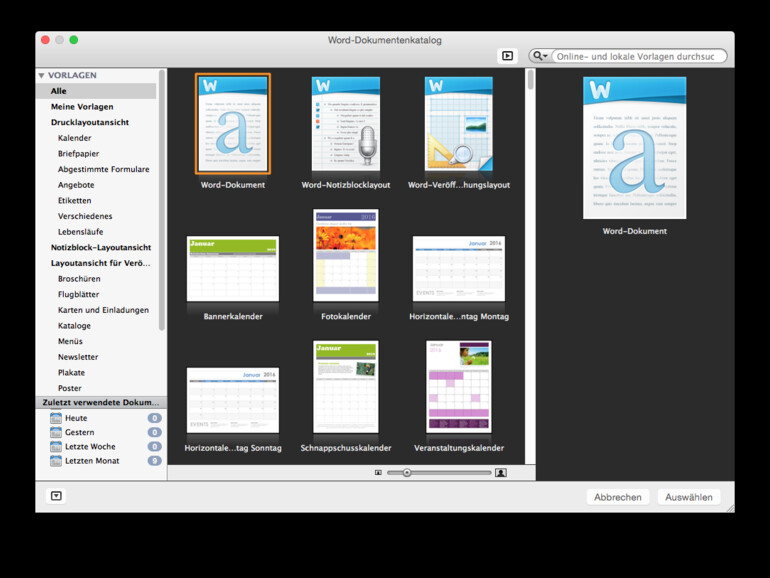The height and width of the screenshot is (578, 770).
Task: Click the sidebar category scrollbar
Action: click(162, 200)
